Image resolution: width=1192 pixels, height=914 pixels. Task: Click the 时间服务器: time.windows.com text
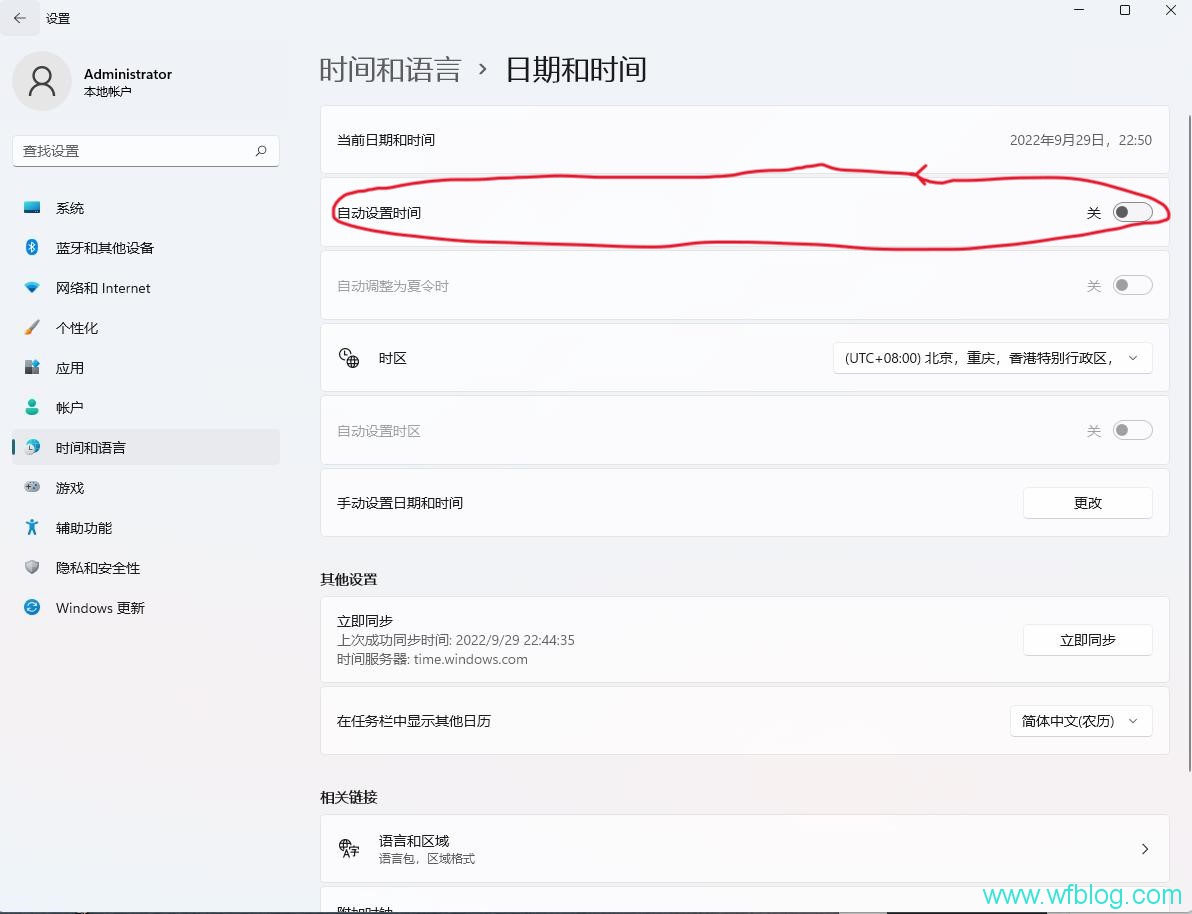click(432, 659)
